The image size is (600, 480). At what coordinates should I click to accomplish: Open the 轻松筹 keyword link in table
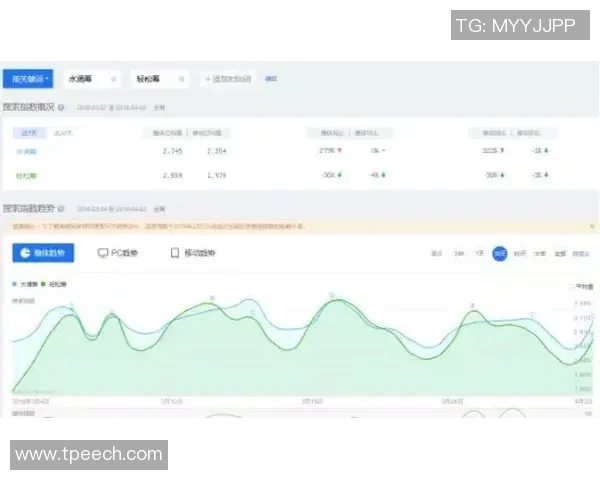click(27, 174)
